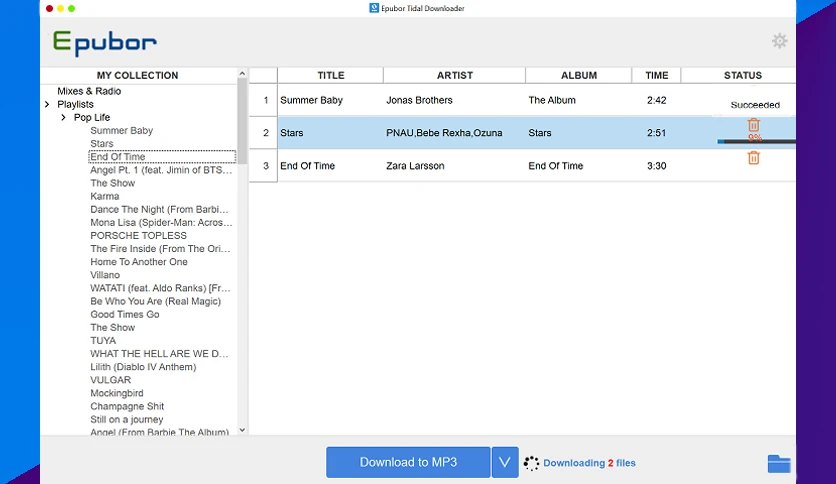Click the downloading spinner icon
This screenshot has height=484, width=836.
tap(531, 463)
